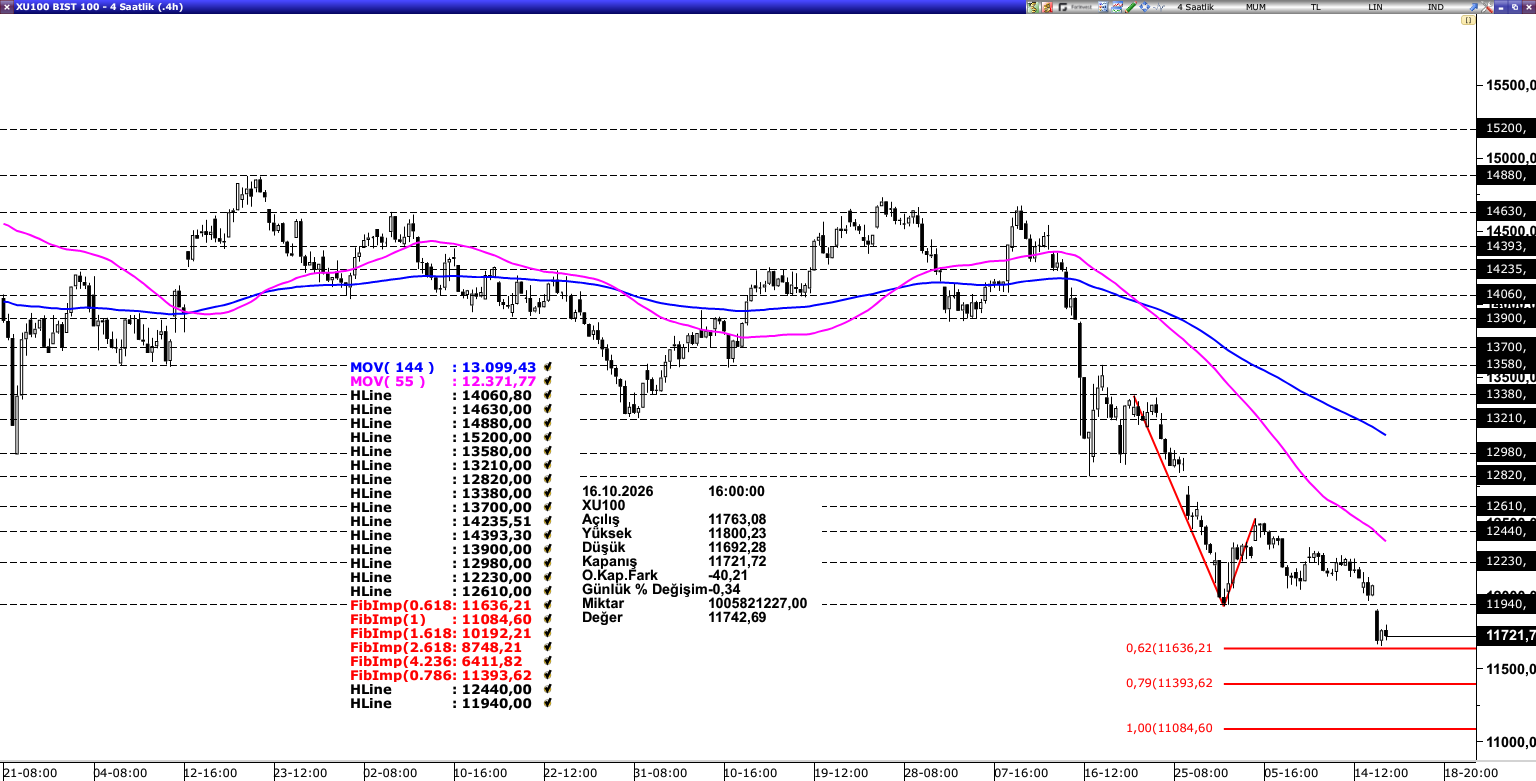The image size is (1536, 781).
Task: Open the 4 Saatlik period selector
Action: click(x=1195, y=7)
